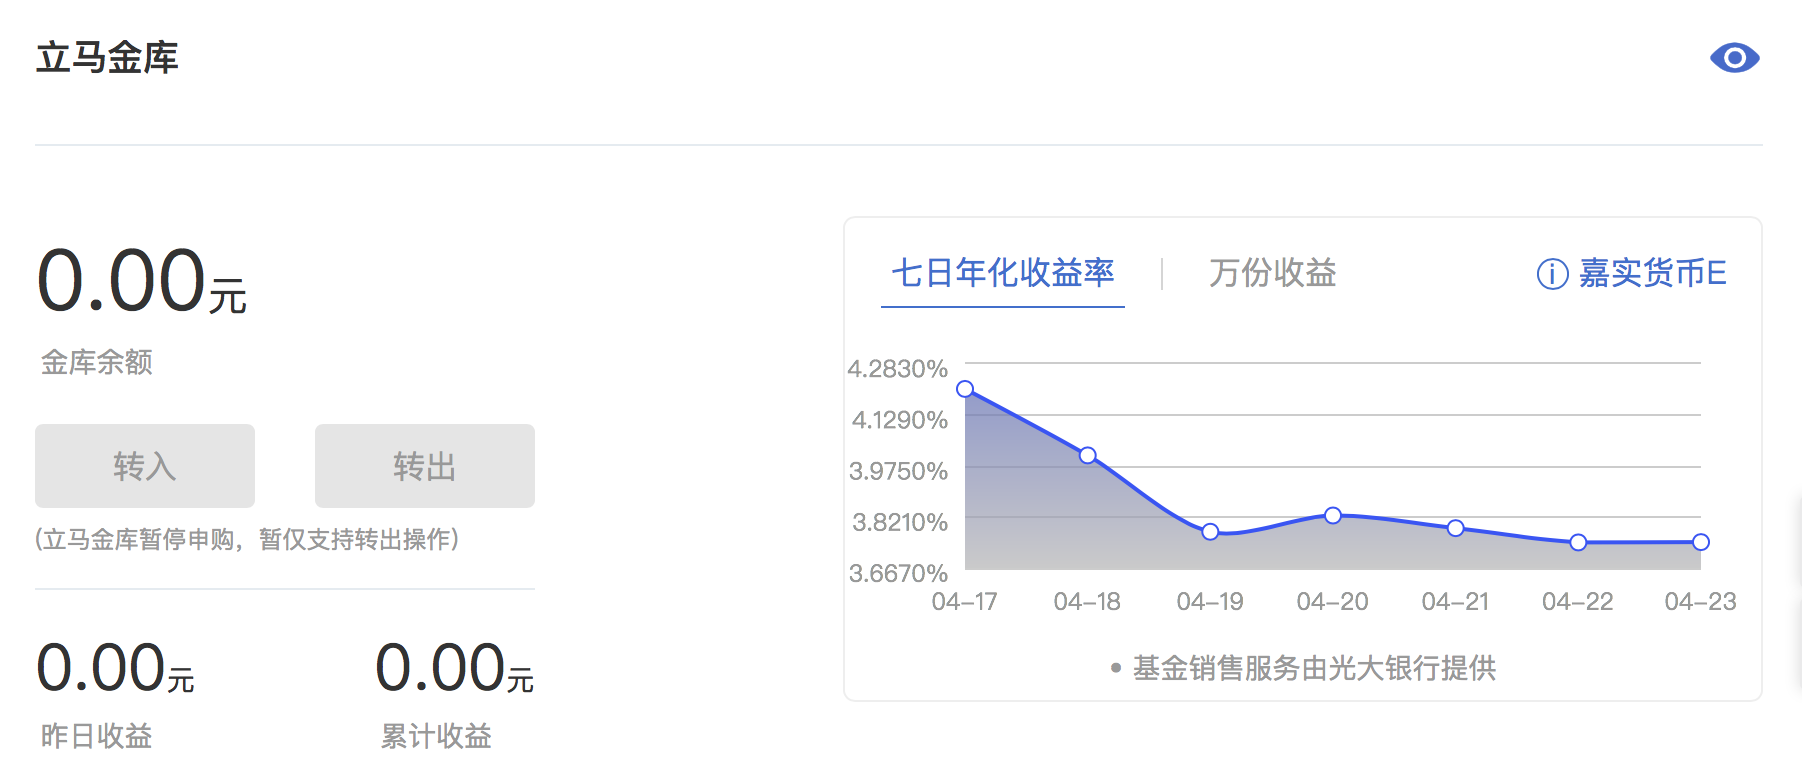Switch to the 七日年化收益率 tab
This screenshot has width=1802, height=772.
[x=1002, y=273]
